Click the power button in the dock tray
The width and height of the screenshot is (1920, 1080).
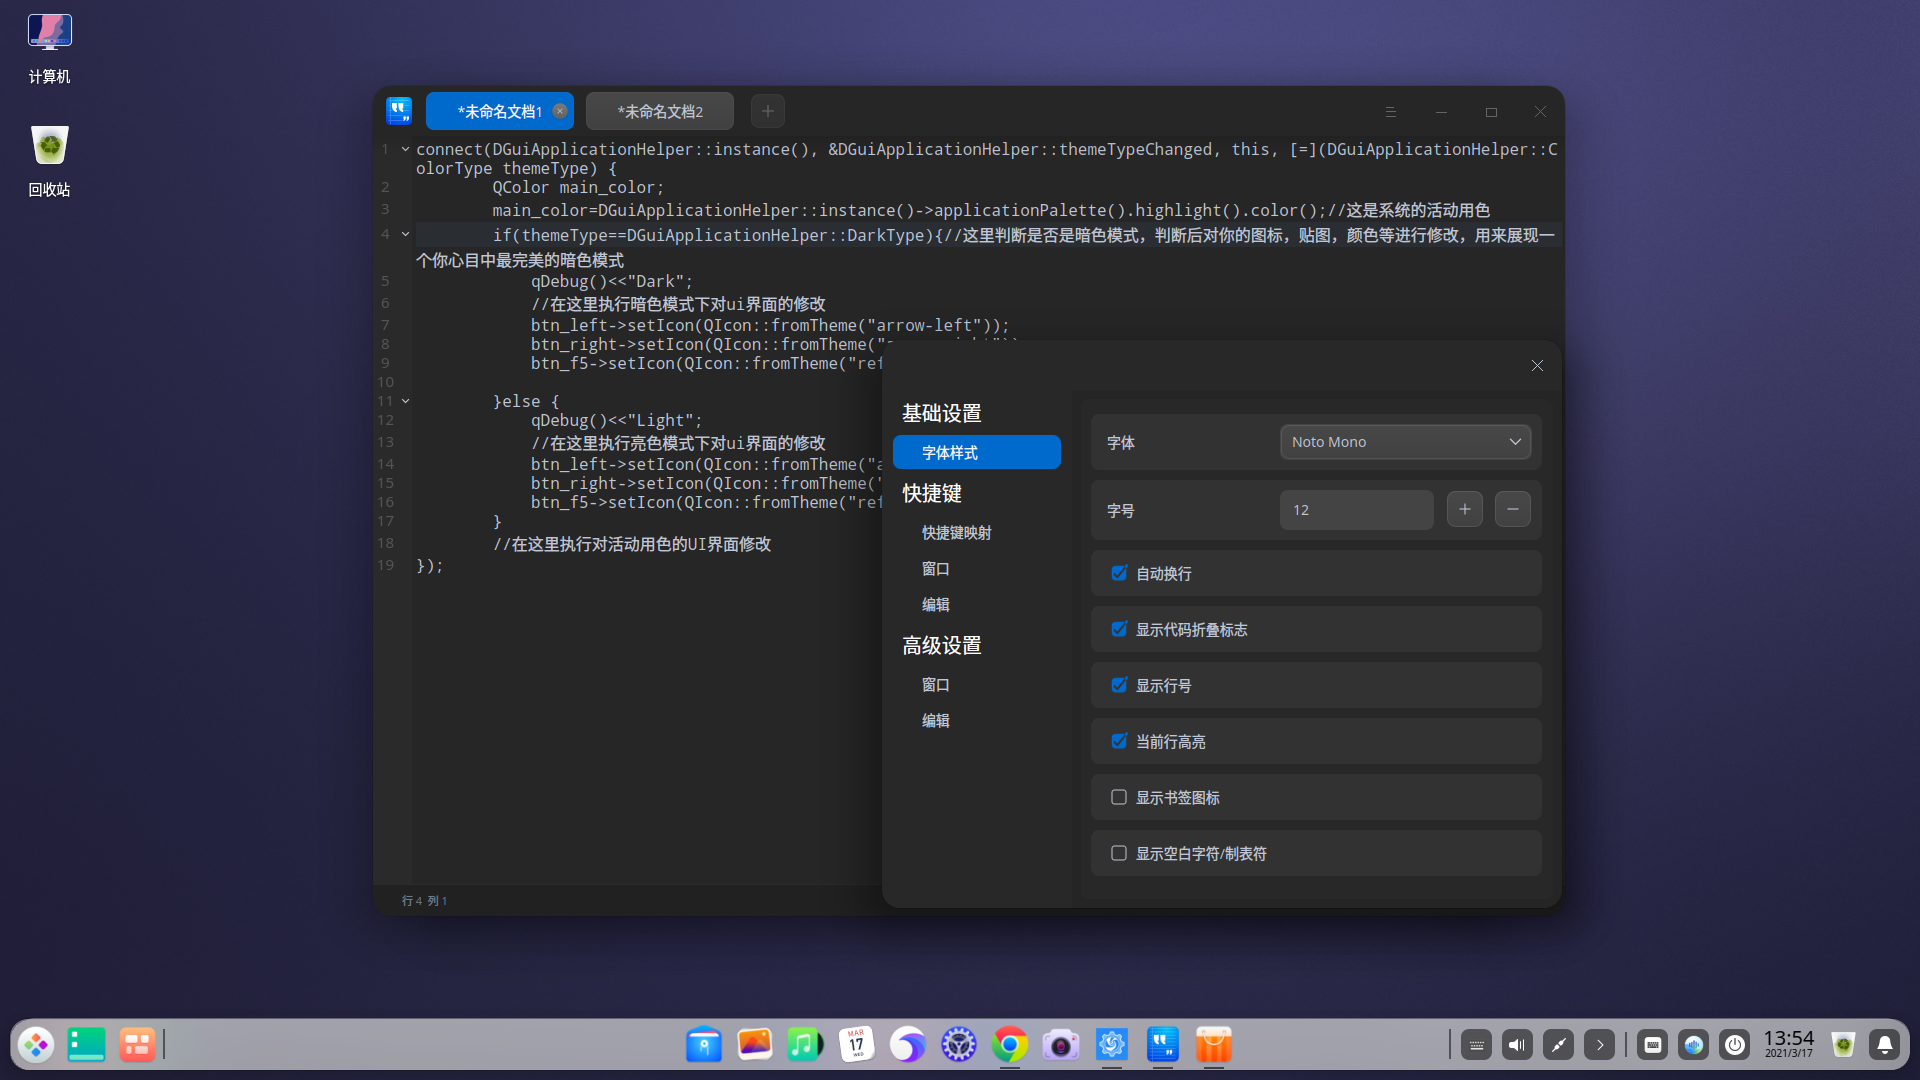[1735, 1045]
